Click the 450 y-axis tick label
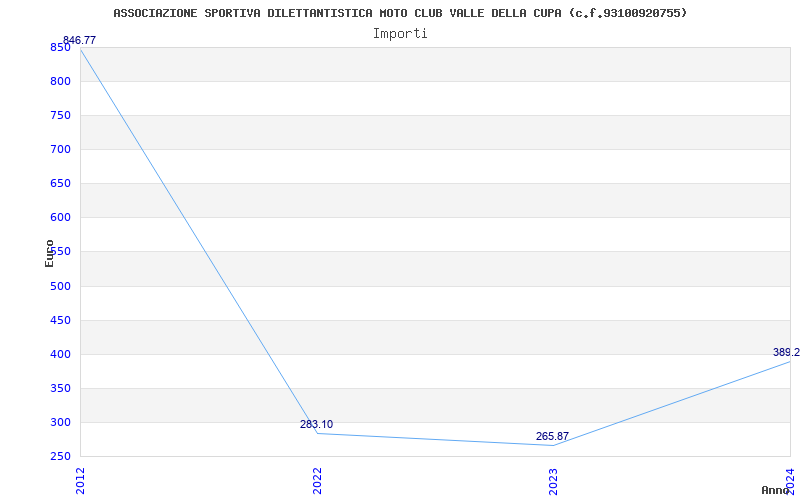 click(60, 320)
